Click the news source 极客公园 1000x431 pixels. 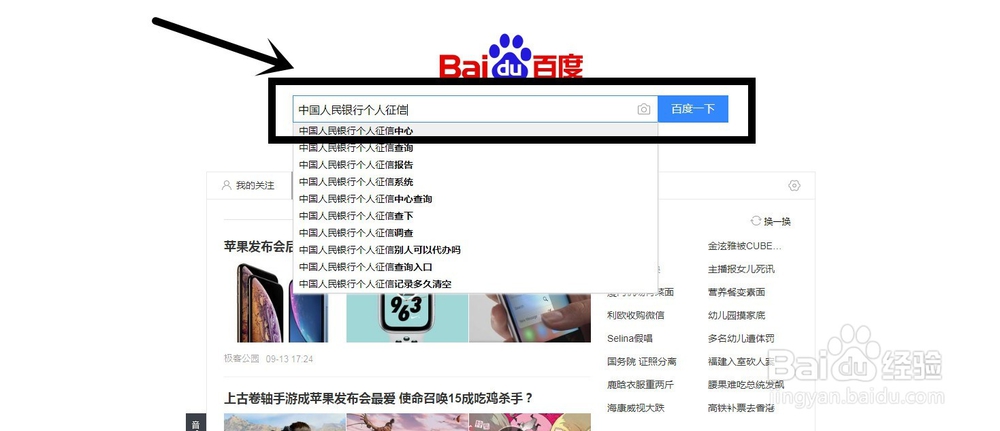pyautogui.click(x=242, y=359)
